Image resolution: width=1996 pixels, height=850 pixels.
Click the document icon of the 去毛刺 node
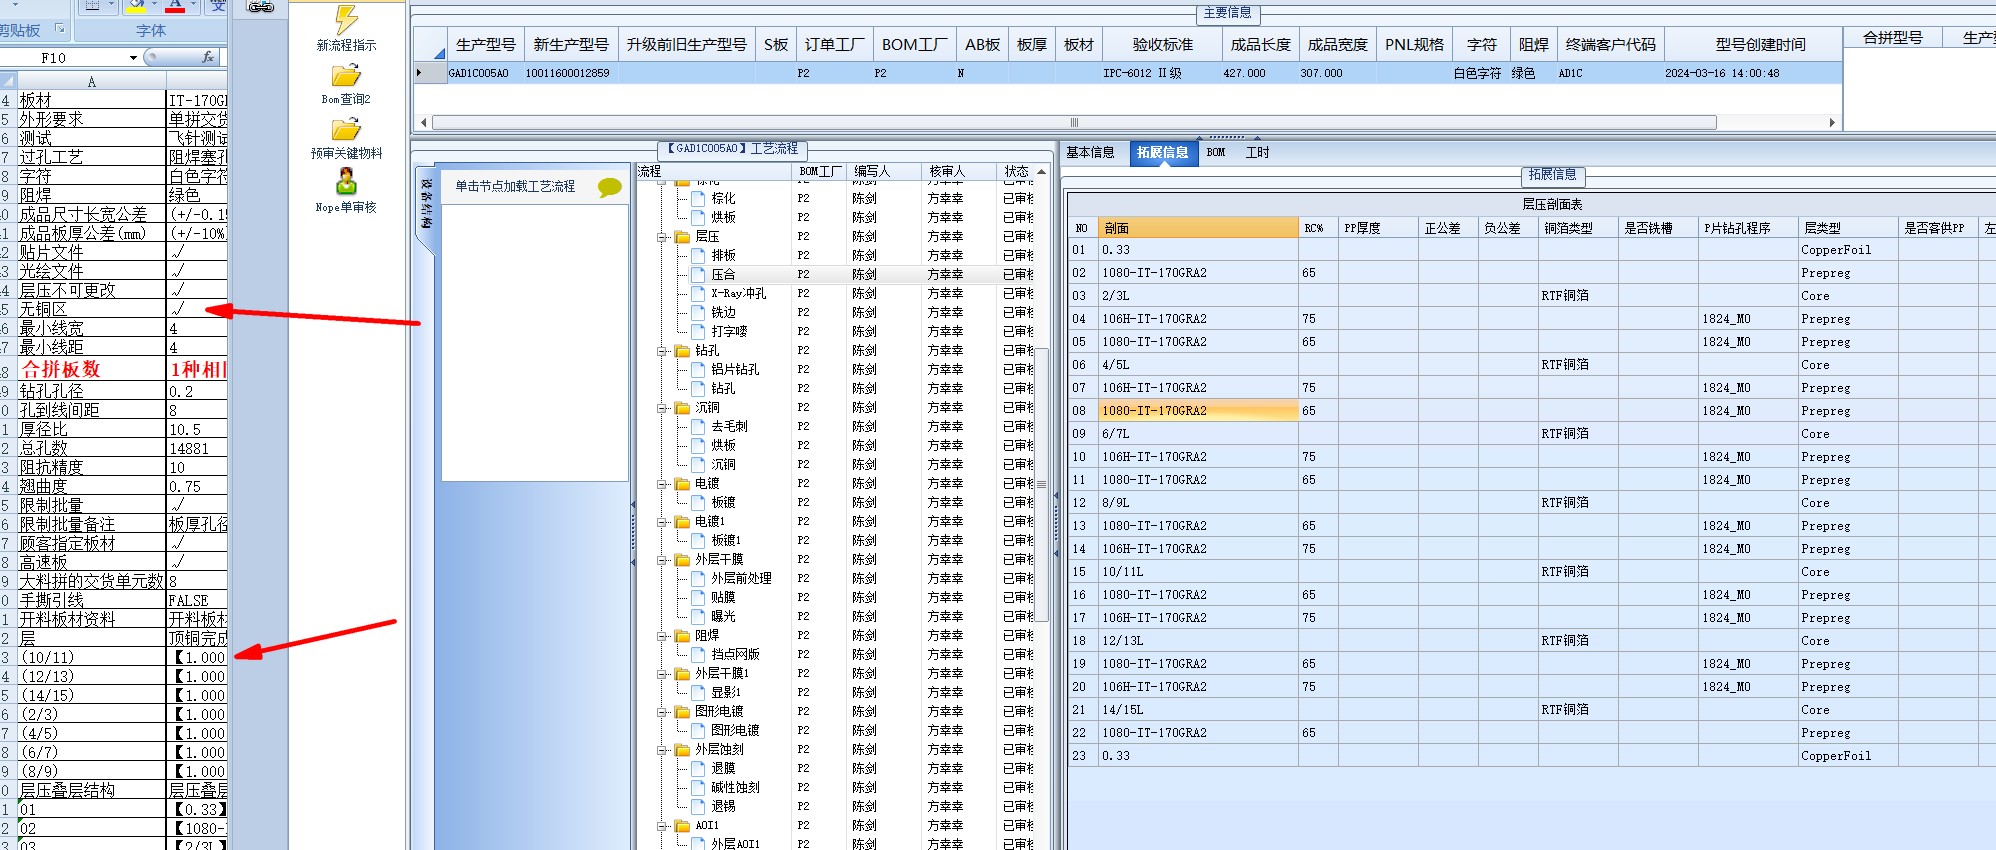699,427
